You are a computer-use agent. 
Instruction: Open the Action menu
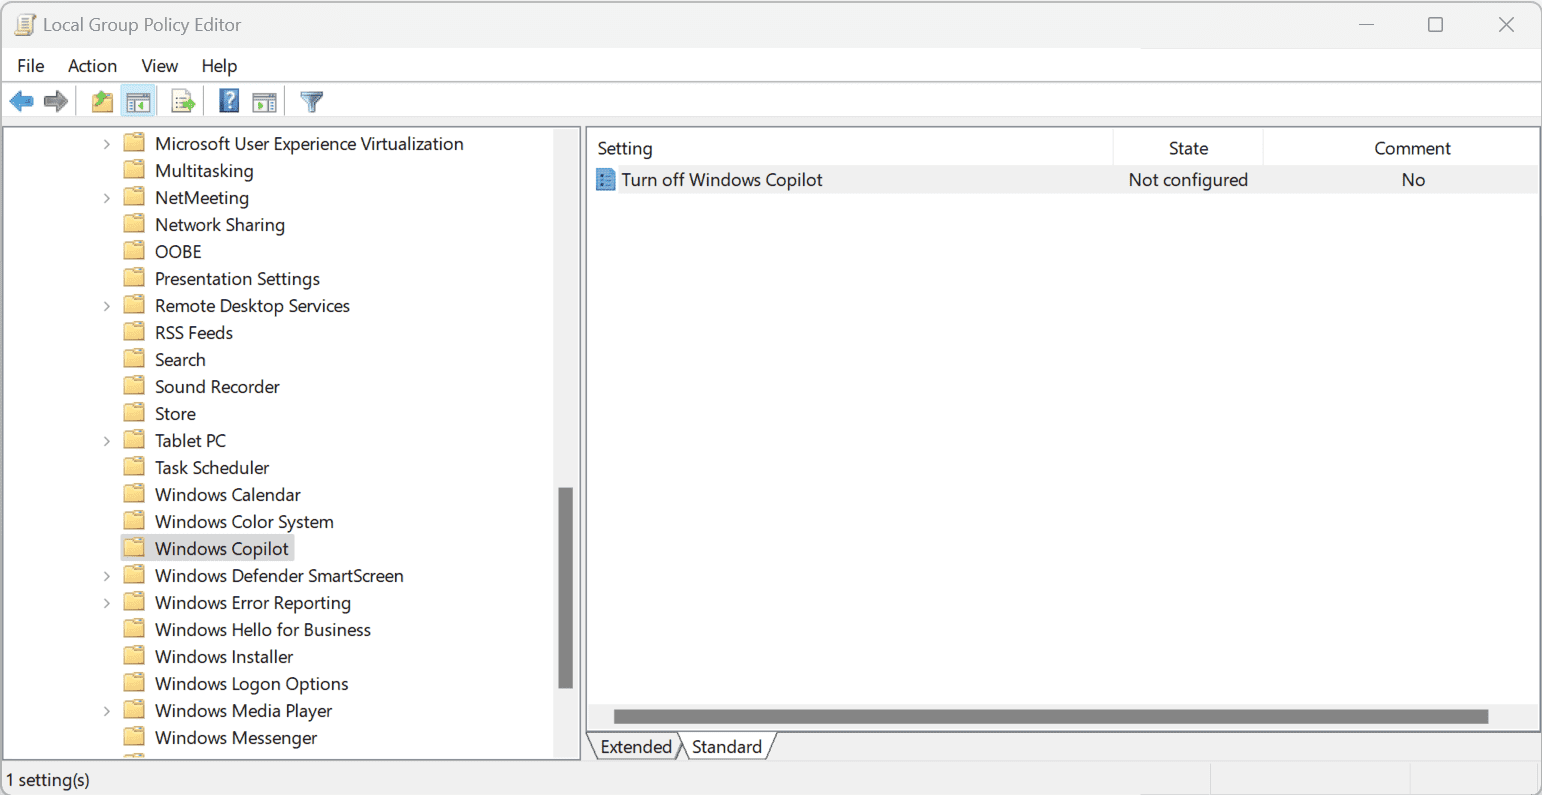click(92, 66)
